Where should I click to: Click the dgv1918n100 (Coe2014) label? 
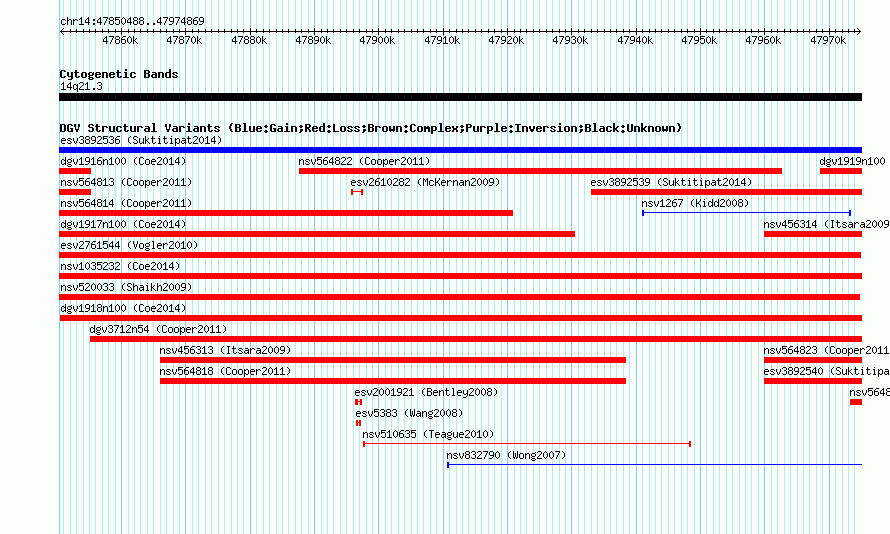click(123, 308)
